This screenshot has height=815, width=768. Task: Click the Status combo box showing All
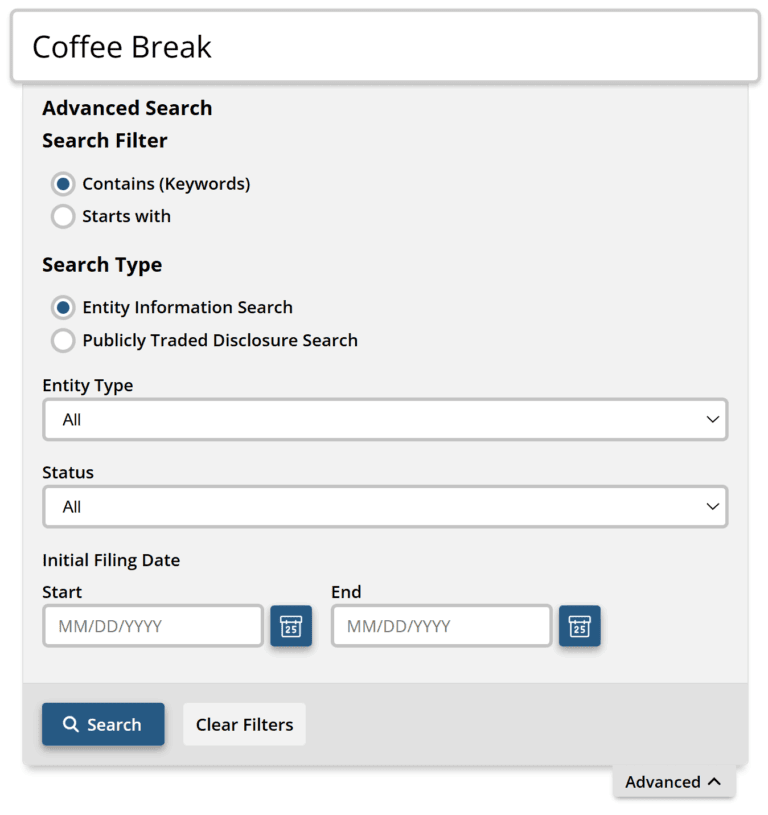point(385,507)
